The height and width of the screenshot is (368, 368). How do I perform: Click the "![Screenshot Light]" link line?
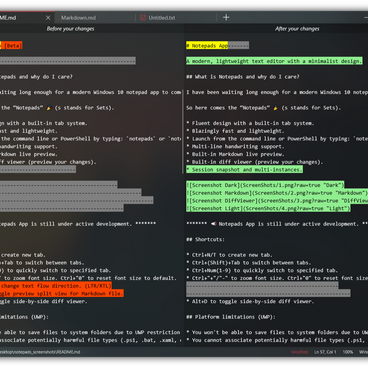(268, 208)
